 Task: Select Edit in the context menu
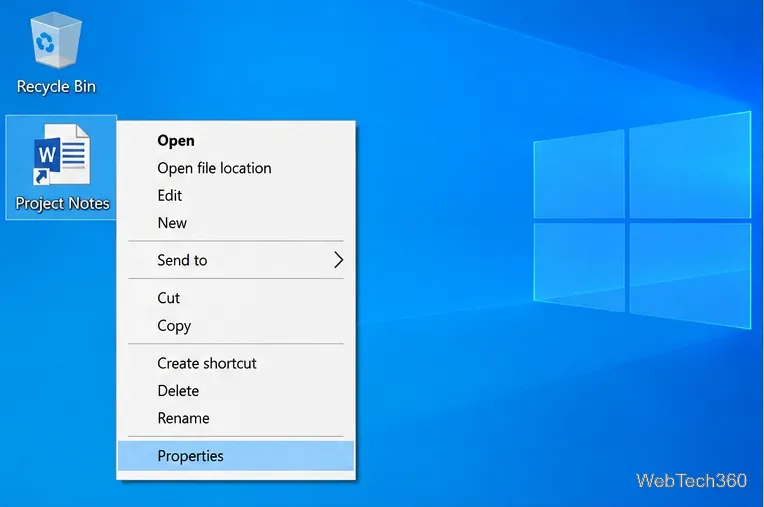[236, 195]
